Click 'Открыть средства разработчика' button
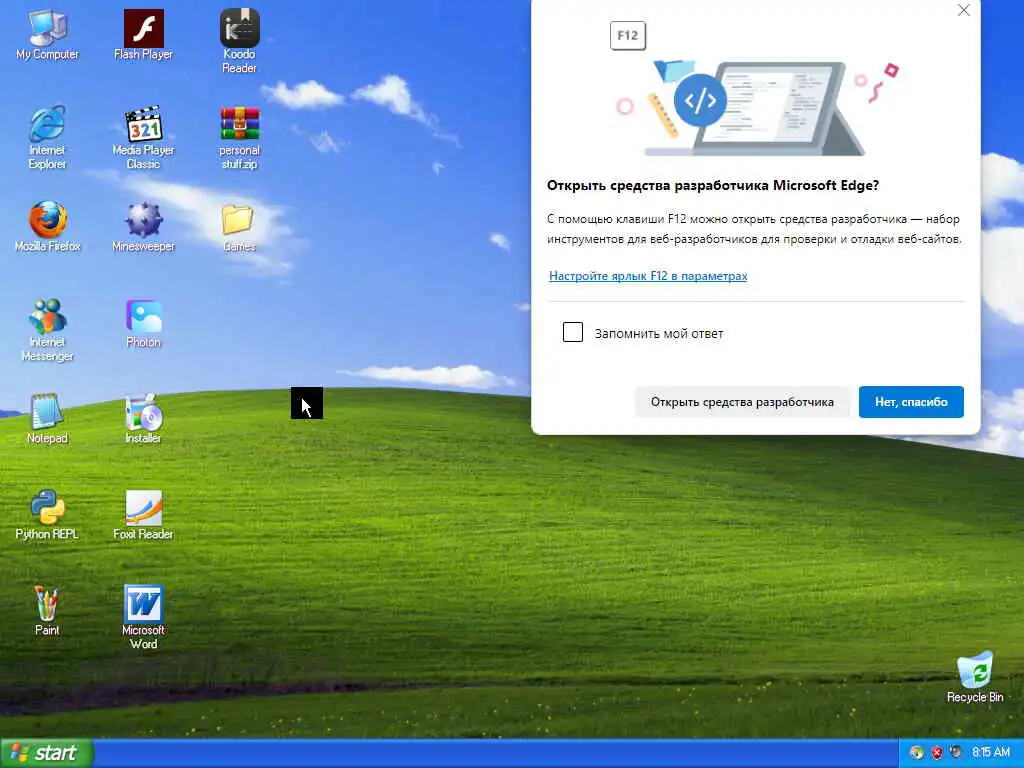1024x768 pixels. pyautogui.click(x=742, y=402)
